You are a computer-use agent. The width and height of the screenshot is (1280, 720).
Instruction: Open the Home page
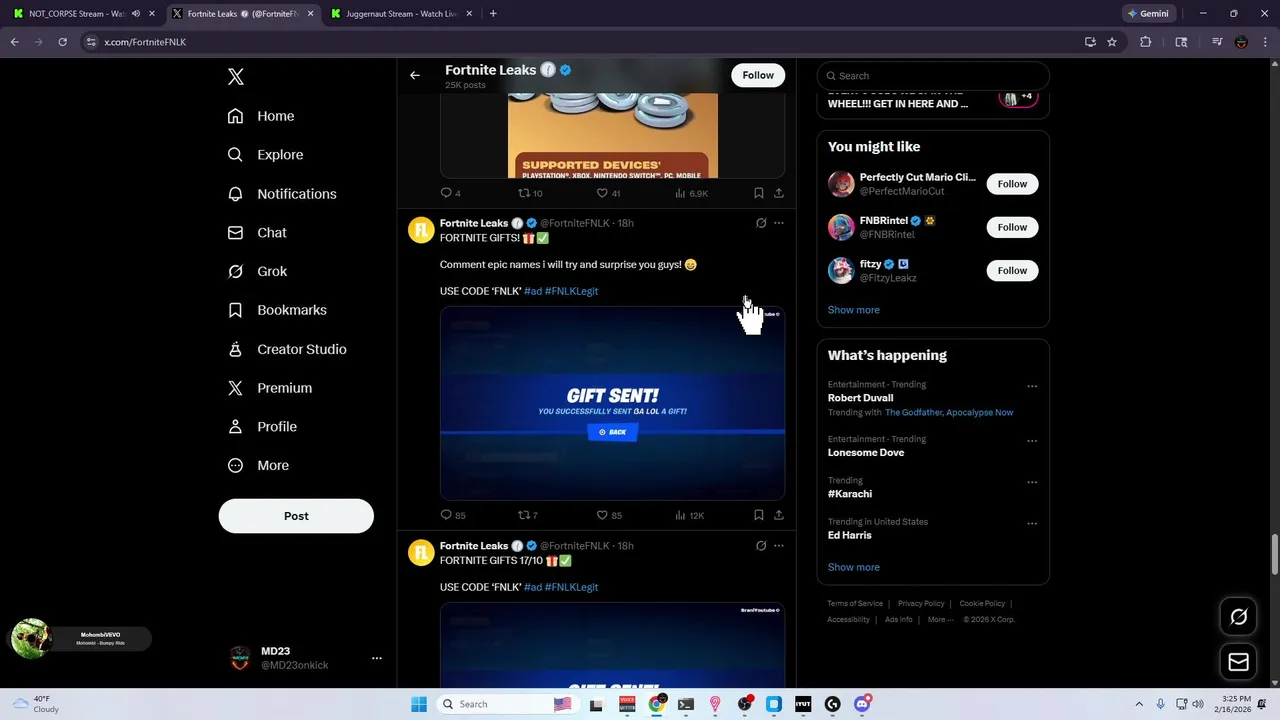261,116
